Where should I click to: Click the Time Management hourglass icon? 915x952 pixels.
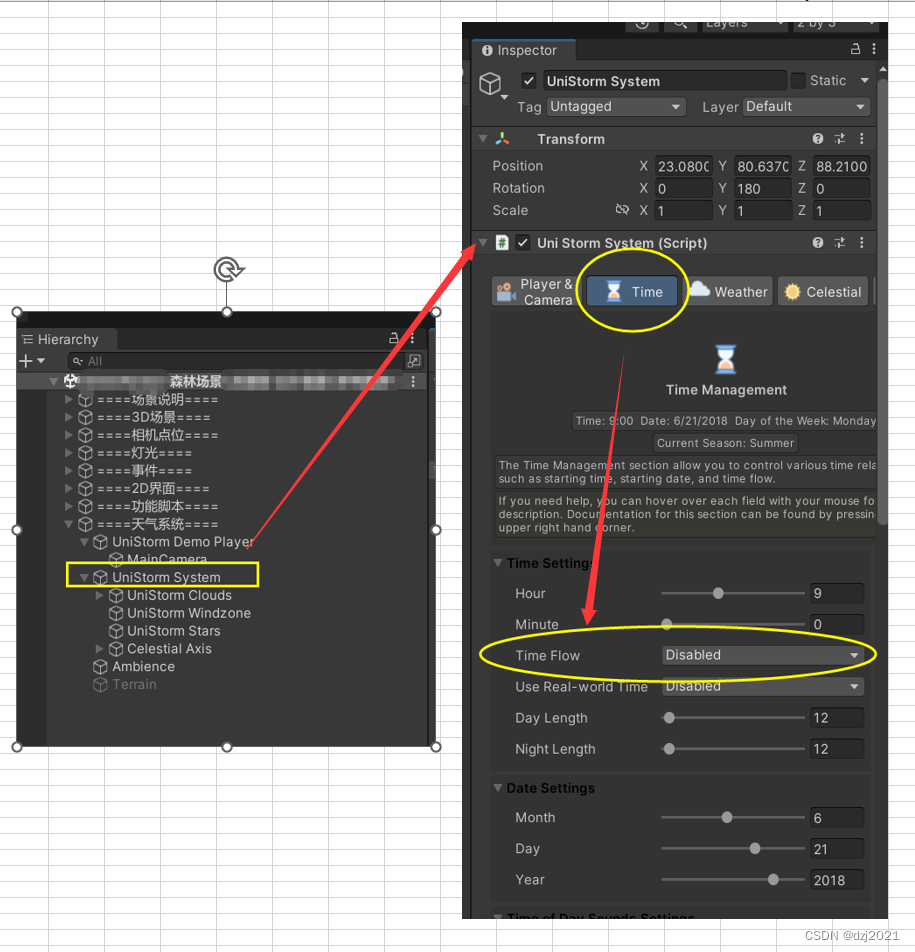726,359
